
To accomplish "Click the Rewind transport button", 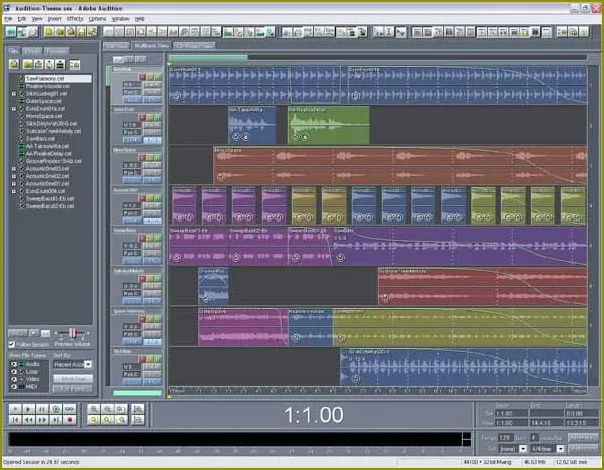I will point(29,420).
